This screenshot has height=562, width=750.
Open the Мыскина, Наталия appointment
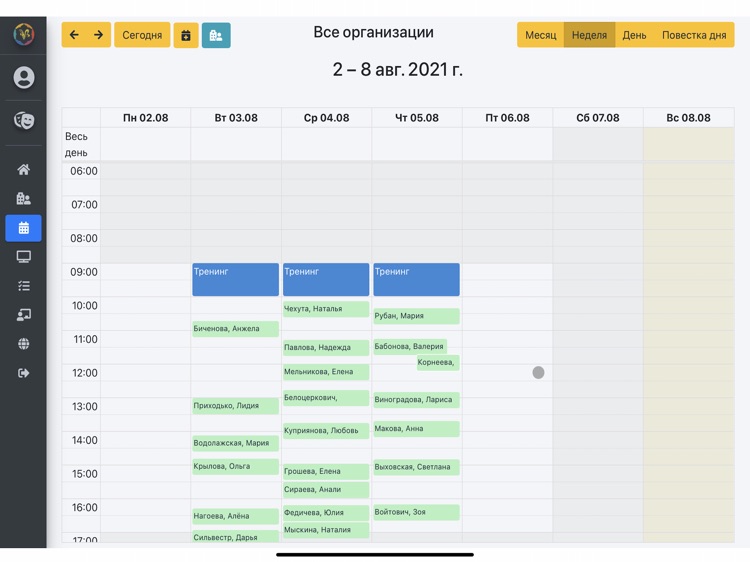(x=326, y=530)
